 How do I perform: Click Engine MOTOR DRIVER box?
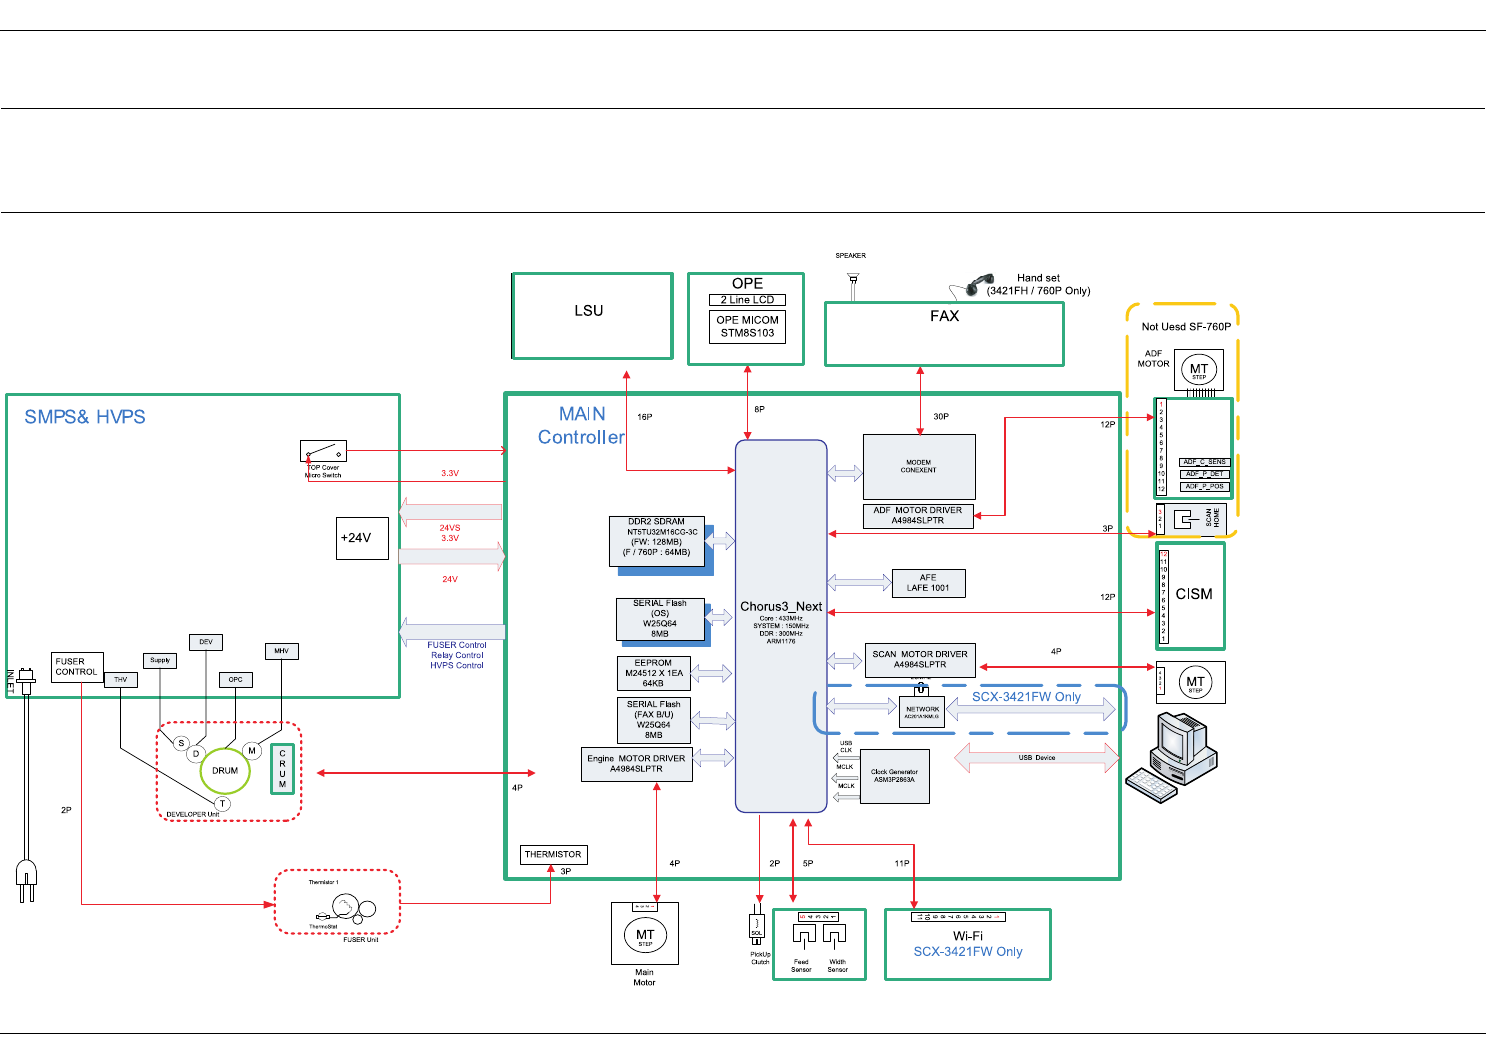coord(636,764)
